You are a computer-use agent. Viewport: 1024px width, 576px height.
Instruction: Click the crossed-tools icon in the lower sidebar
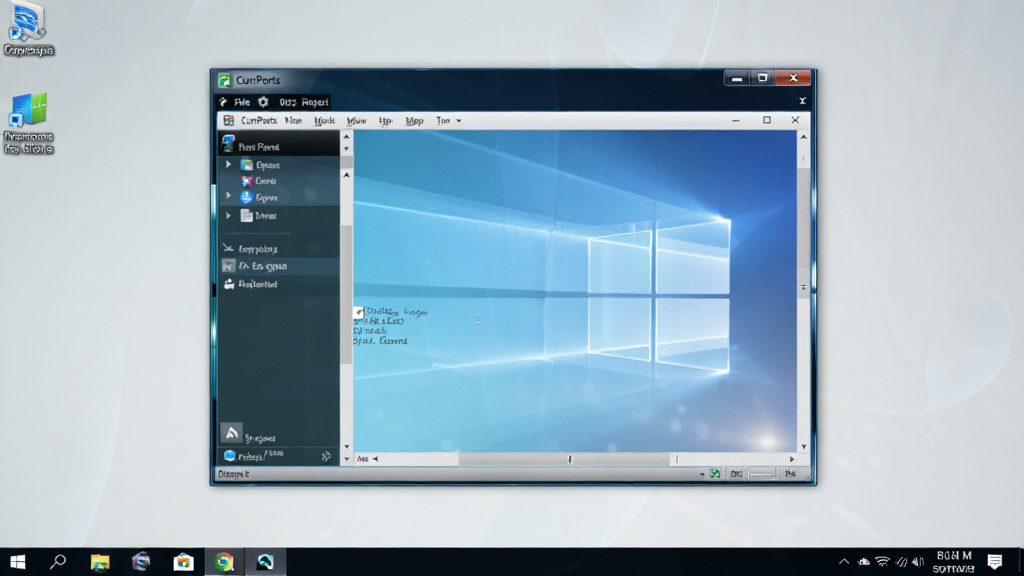tap(228, 248)
